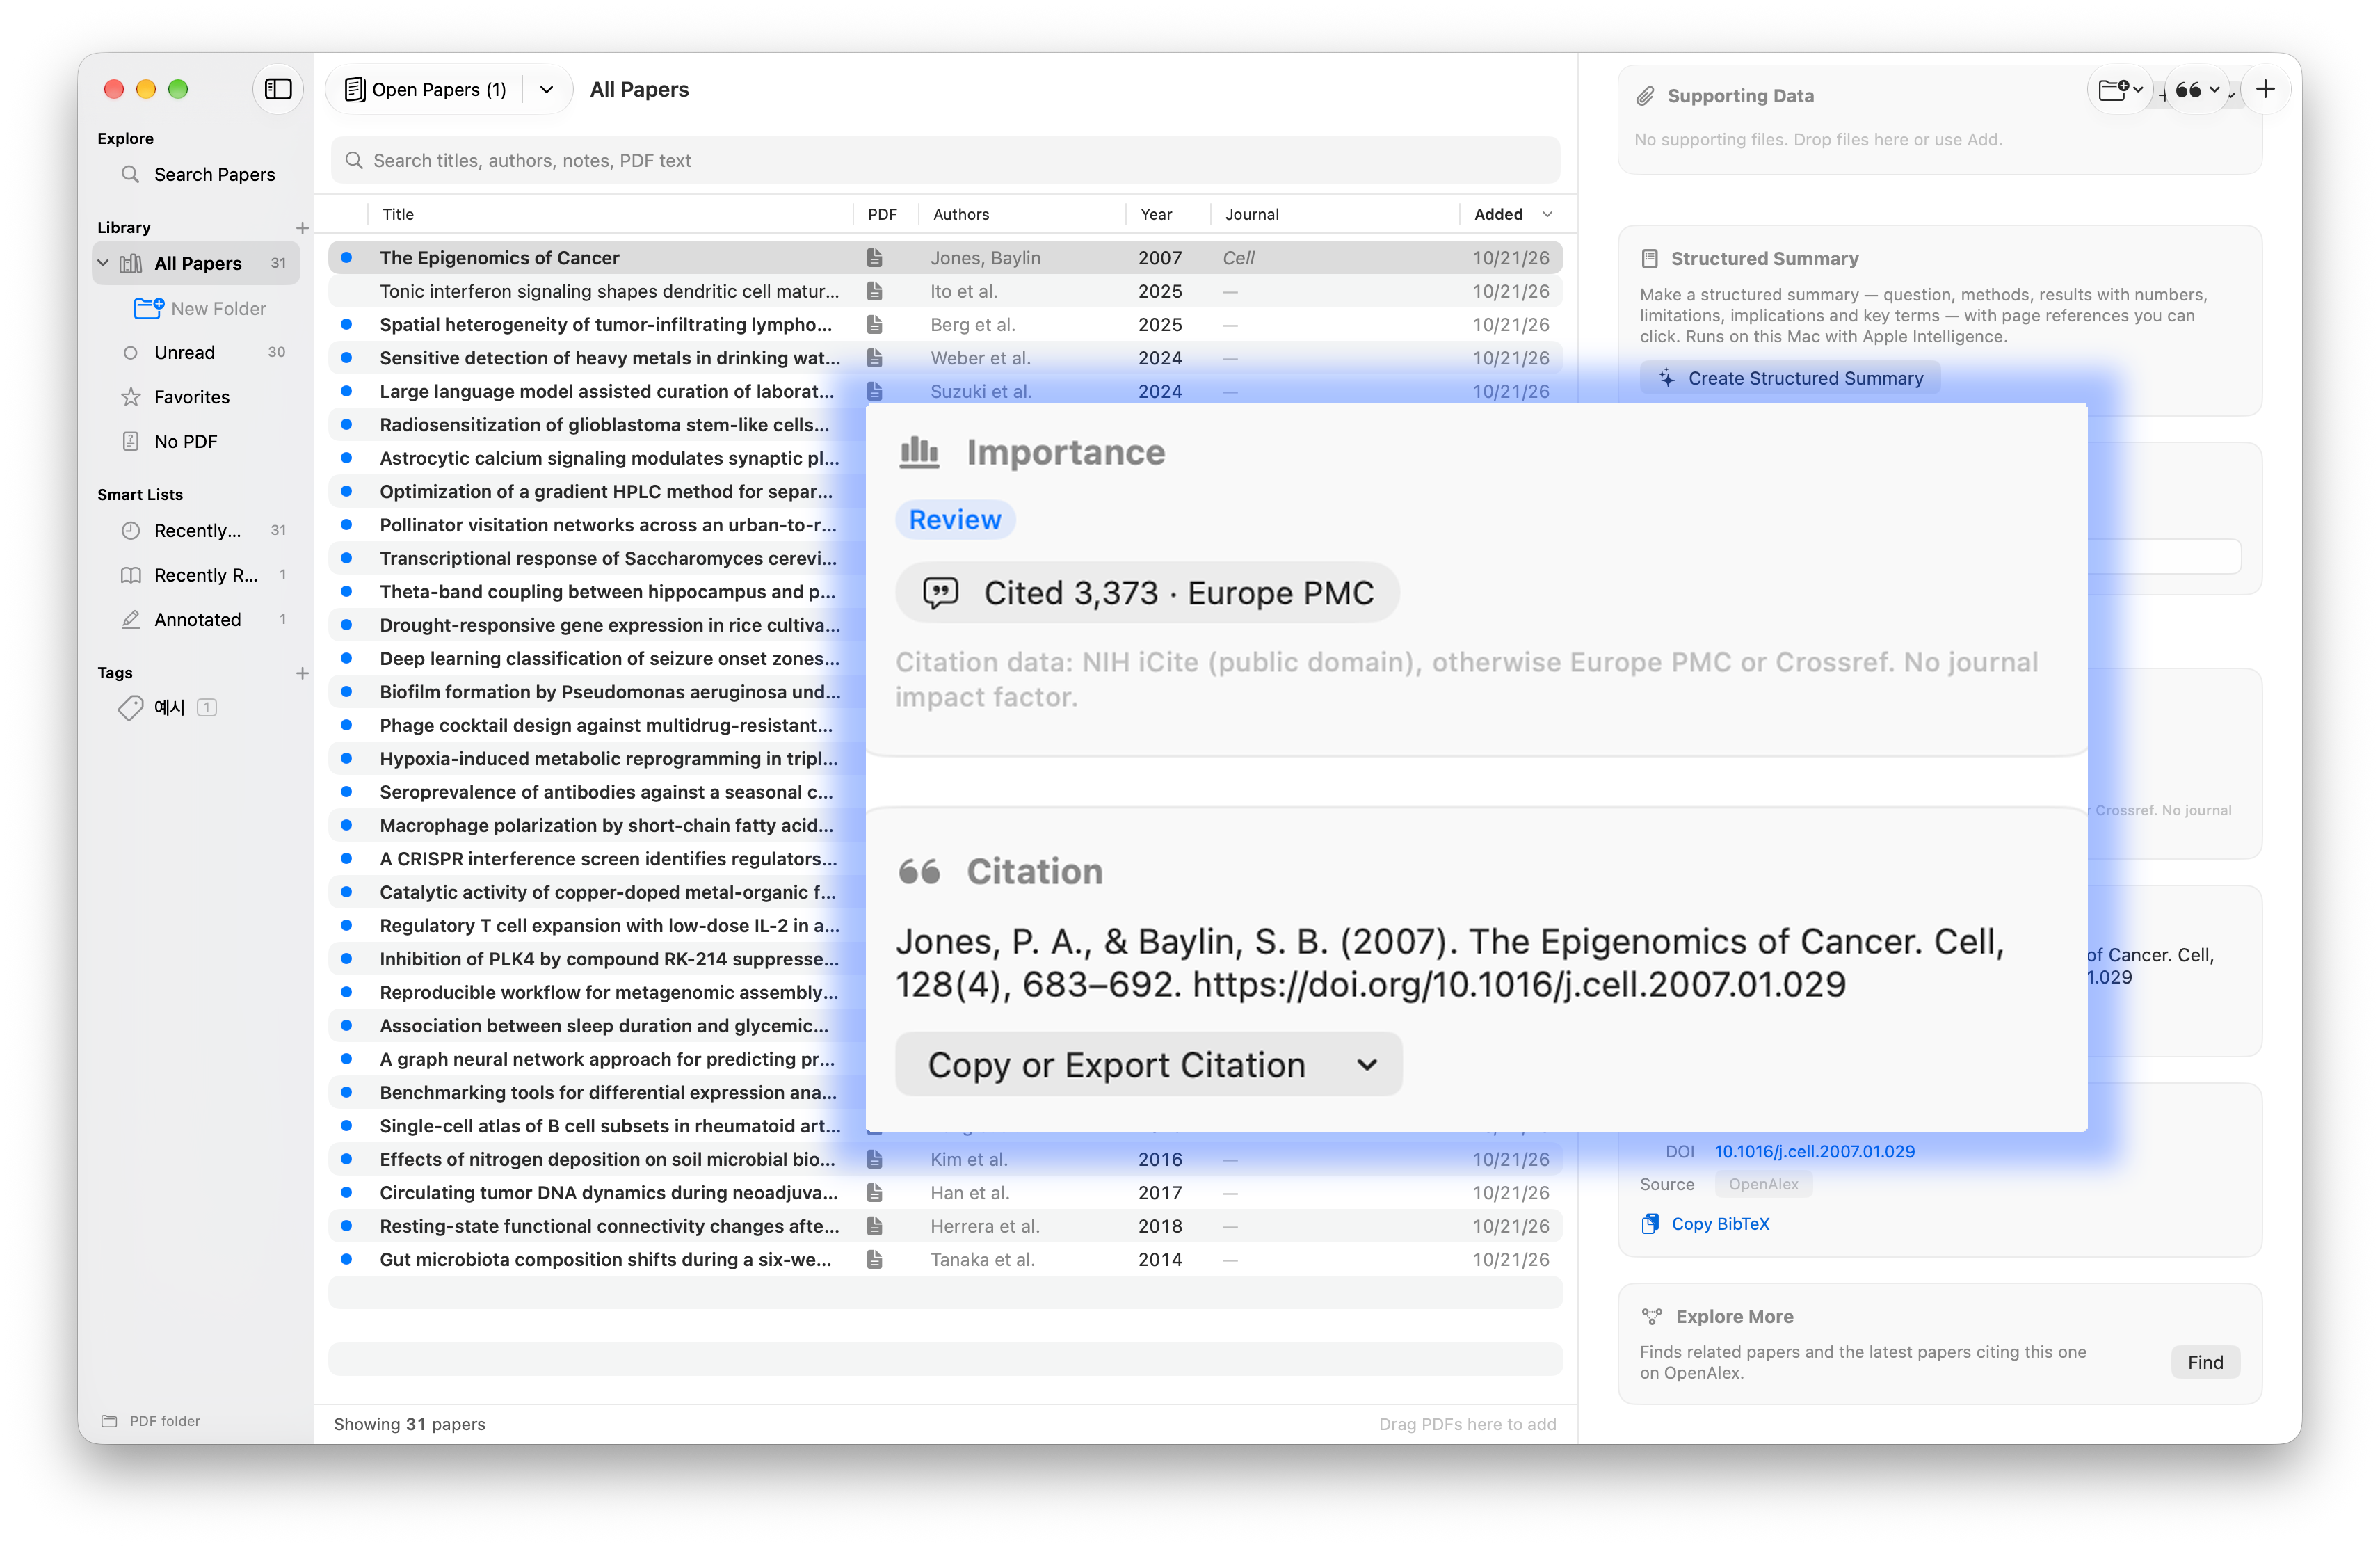The height and width of the screenshot is (1547, 2380).
Task: Open the Recently R... book smart list
Action: point(197,575)
